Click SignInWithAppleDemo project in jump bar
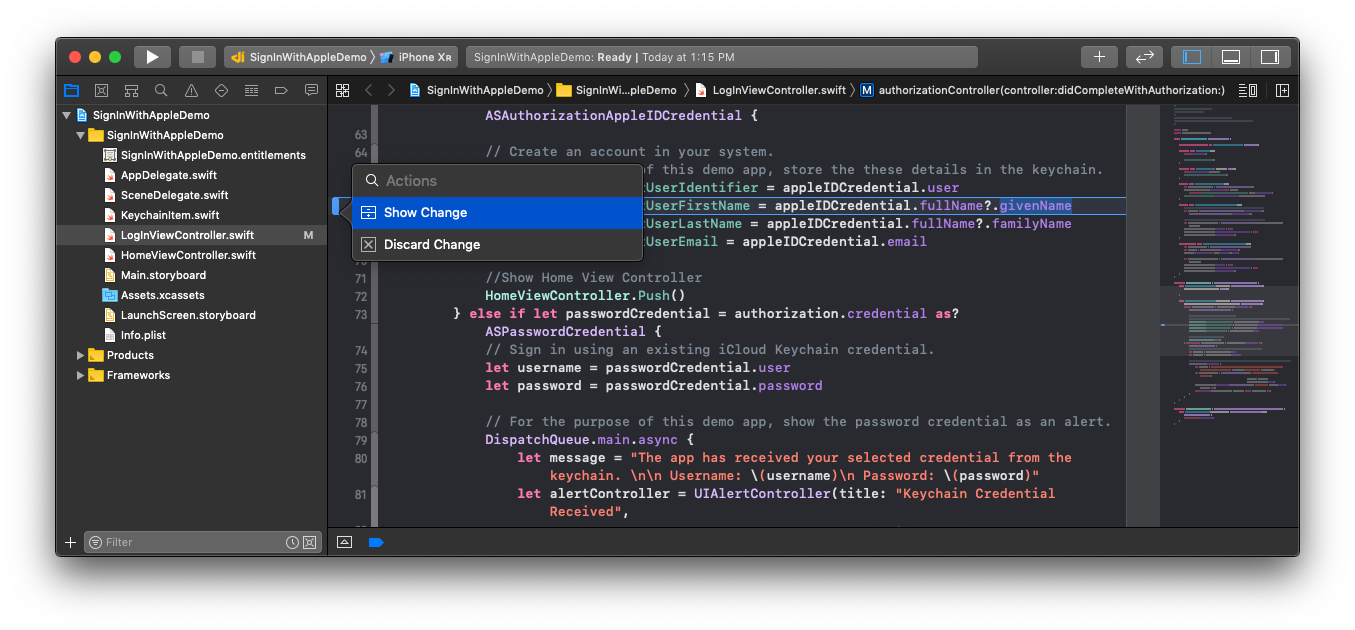The image size is (1355, 630). (x=475, y=90)
